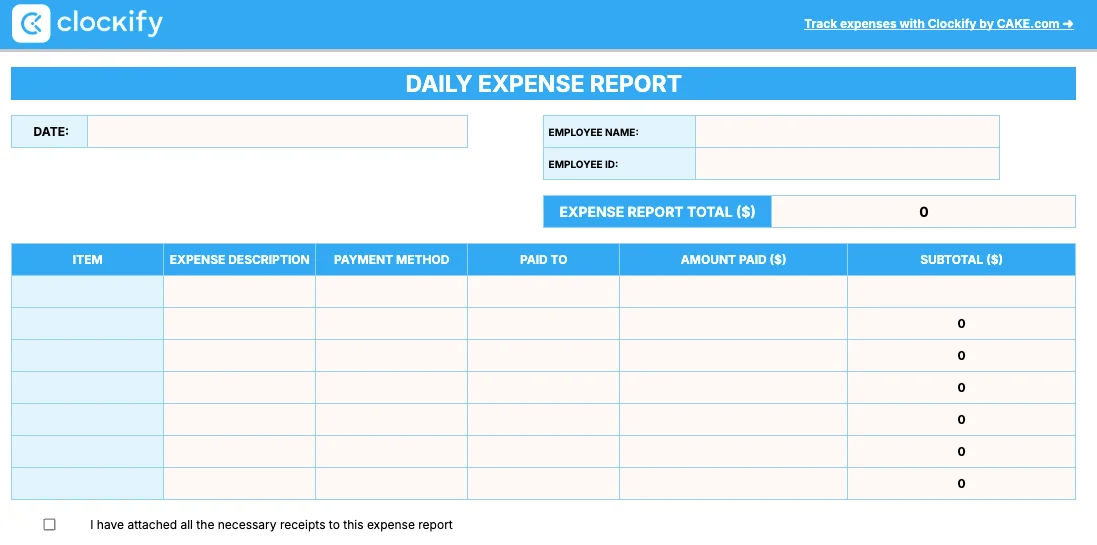Select first row Paid To cell
The image size is (1097, 545).
pyautogui.click(x=543, y=292)
